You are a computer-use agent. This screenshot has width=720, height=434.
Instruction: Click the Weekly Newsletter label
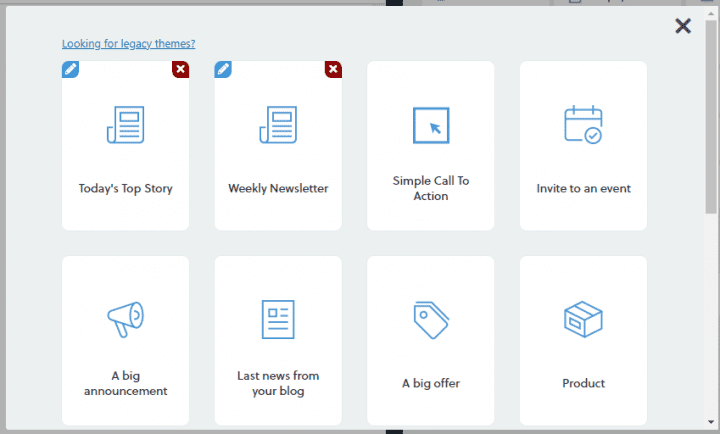coord(278,188)
